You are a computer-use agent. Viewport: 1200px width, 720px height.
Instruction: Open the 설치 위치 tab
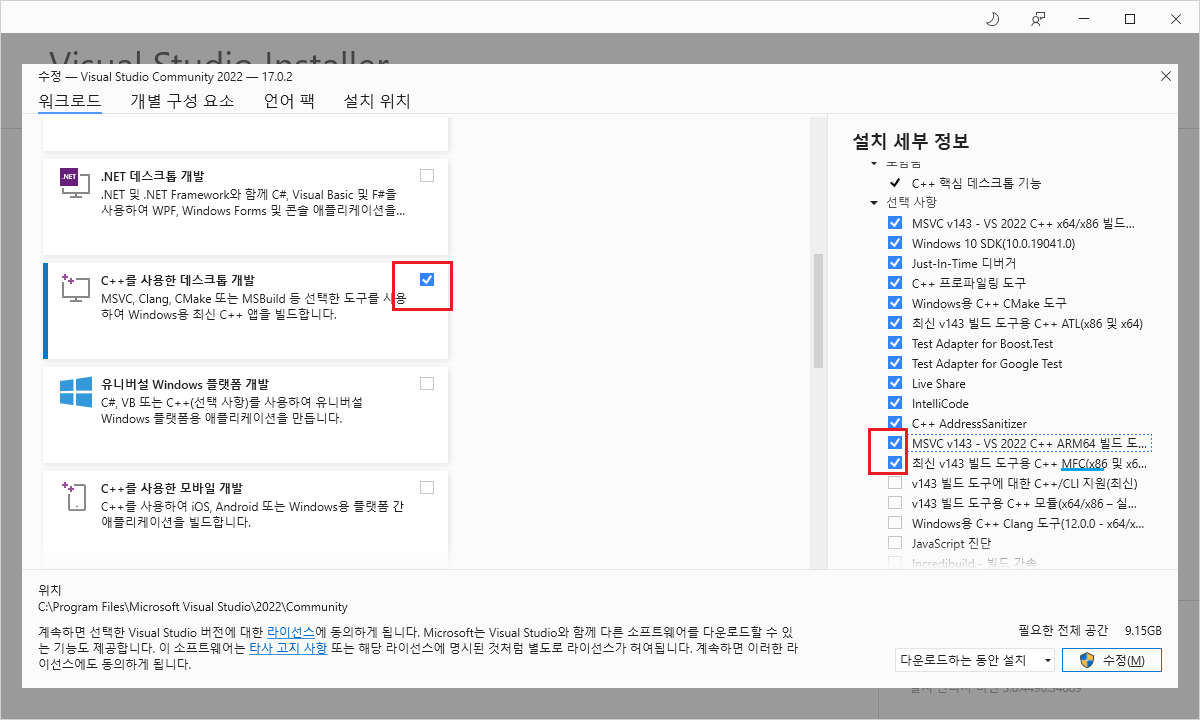tap(377, 101)
